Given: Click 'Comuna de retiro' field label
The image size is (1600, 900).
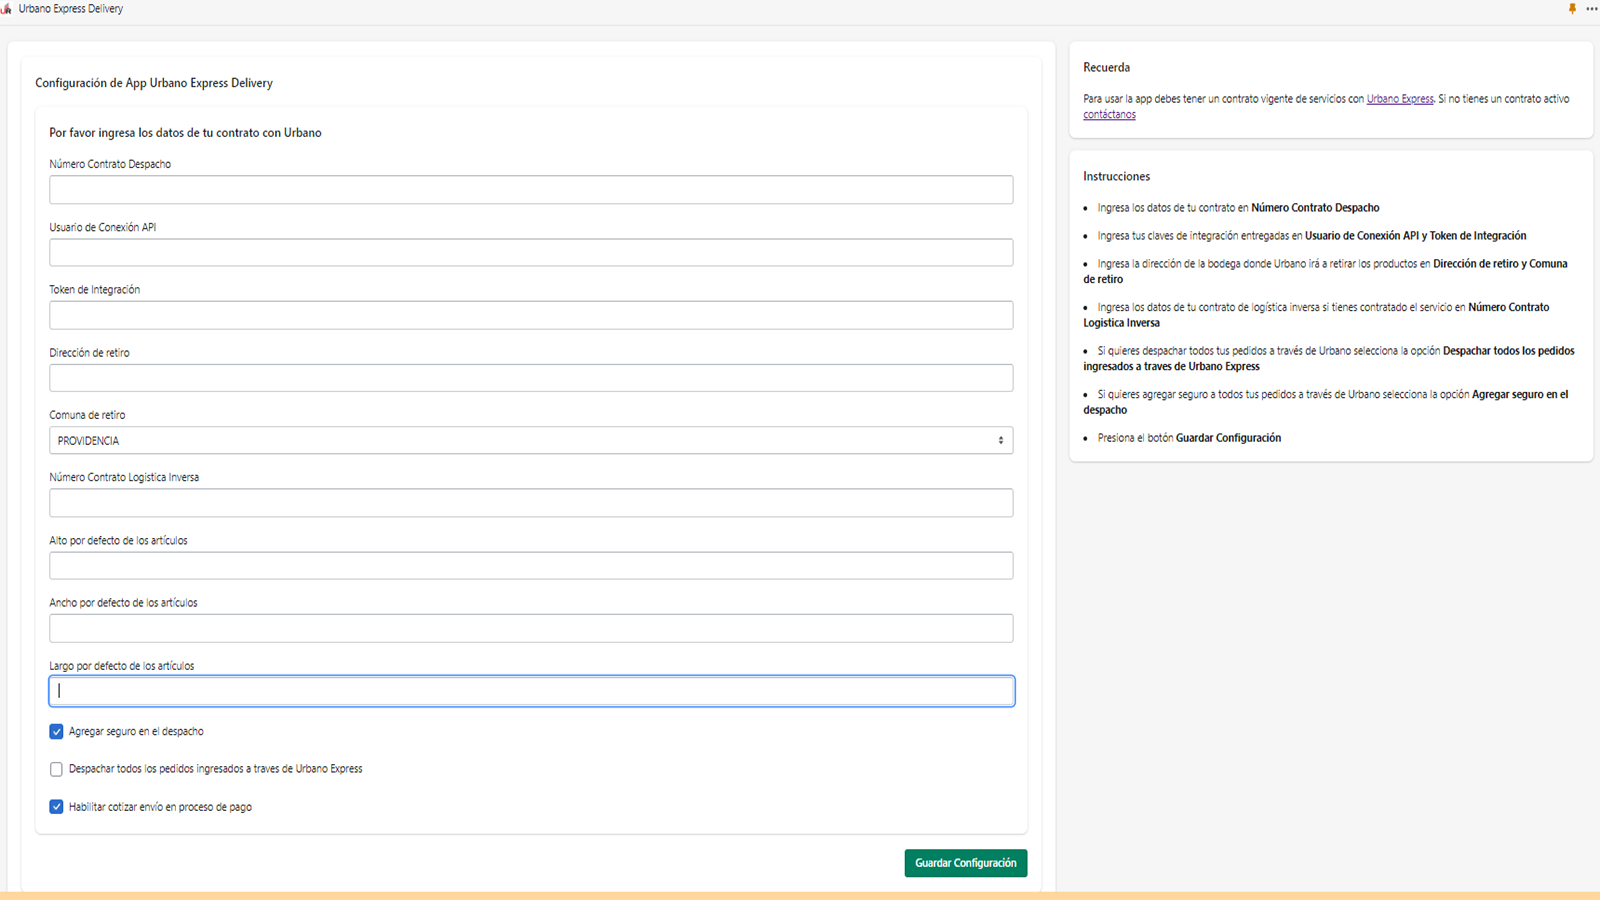Looking at the screenshot, I should 87,415.
